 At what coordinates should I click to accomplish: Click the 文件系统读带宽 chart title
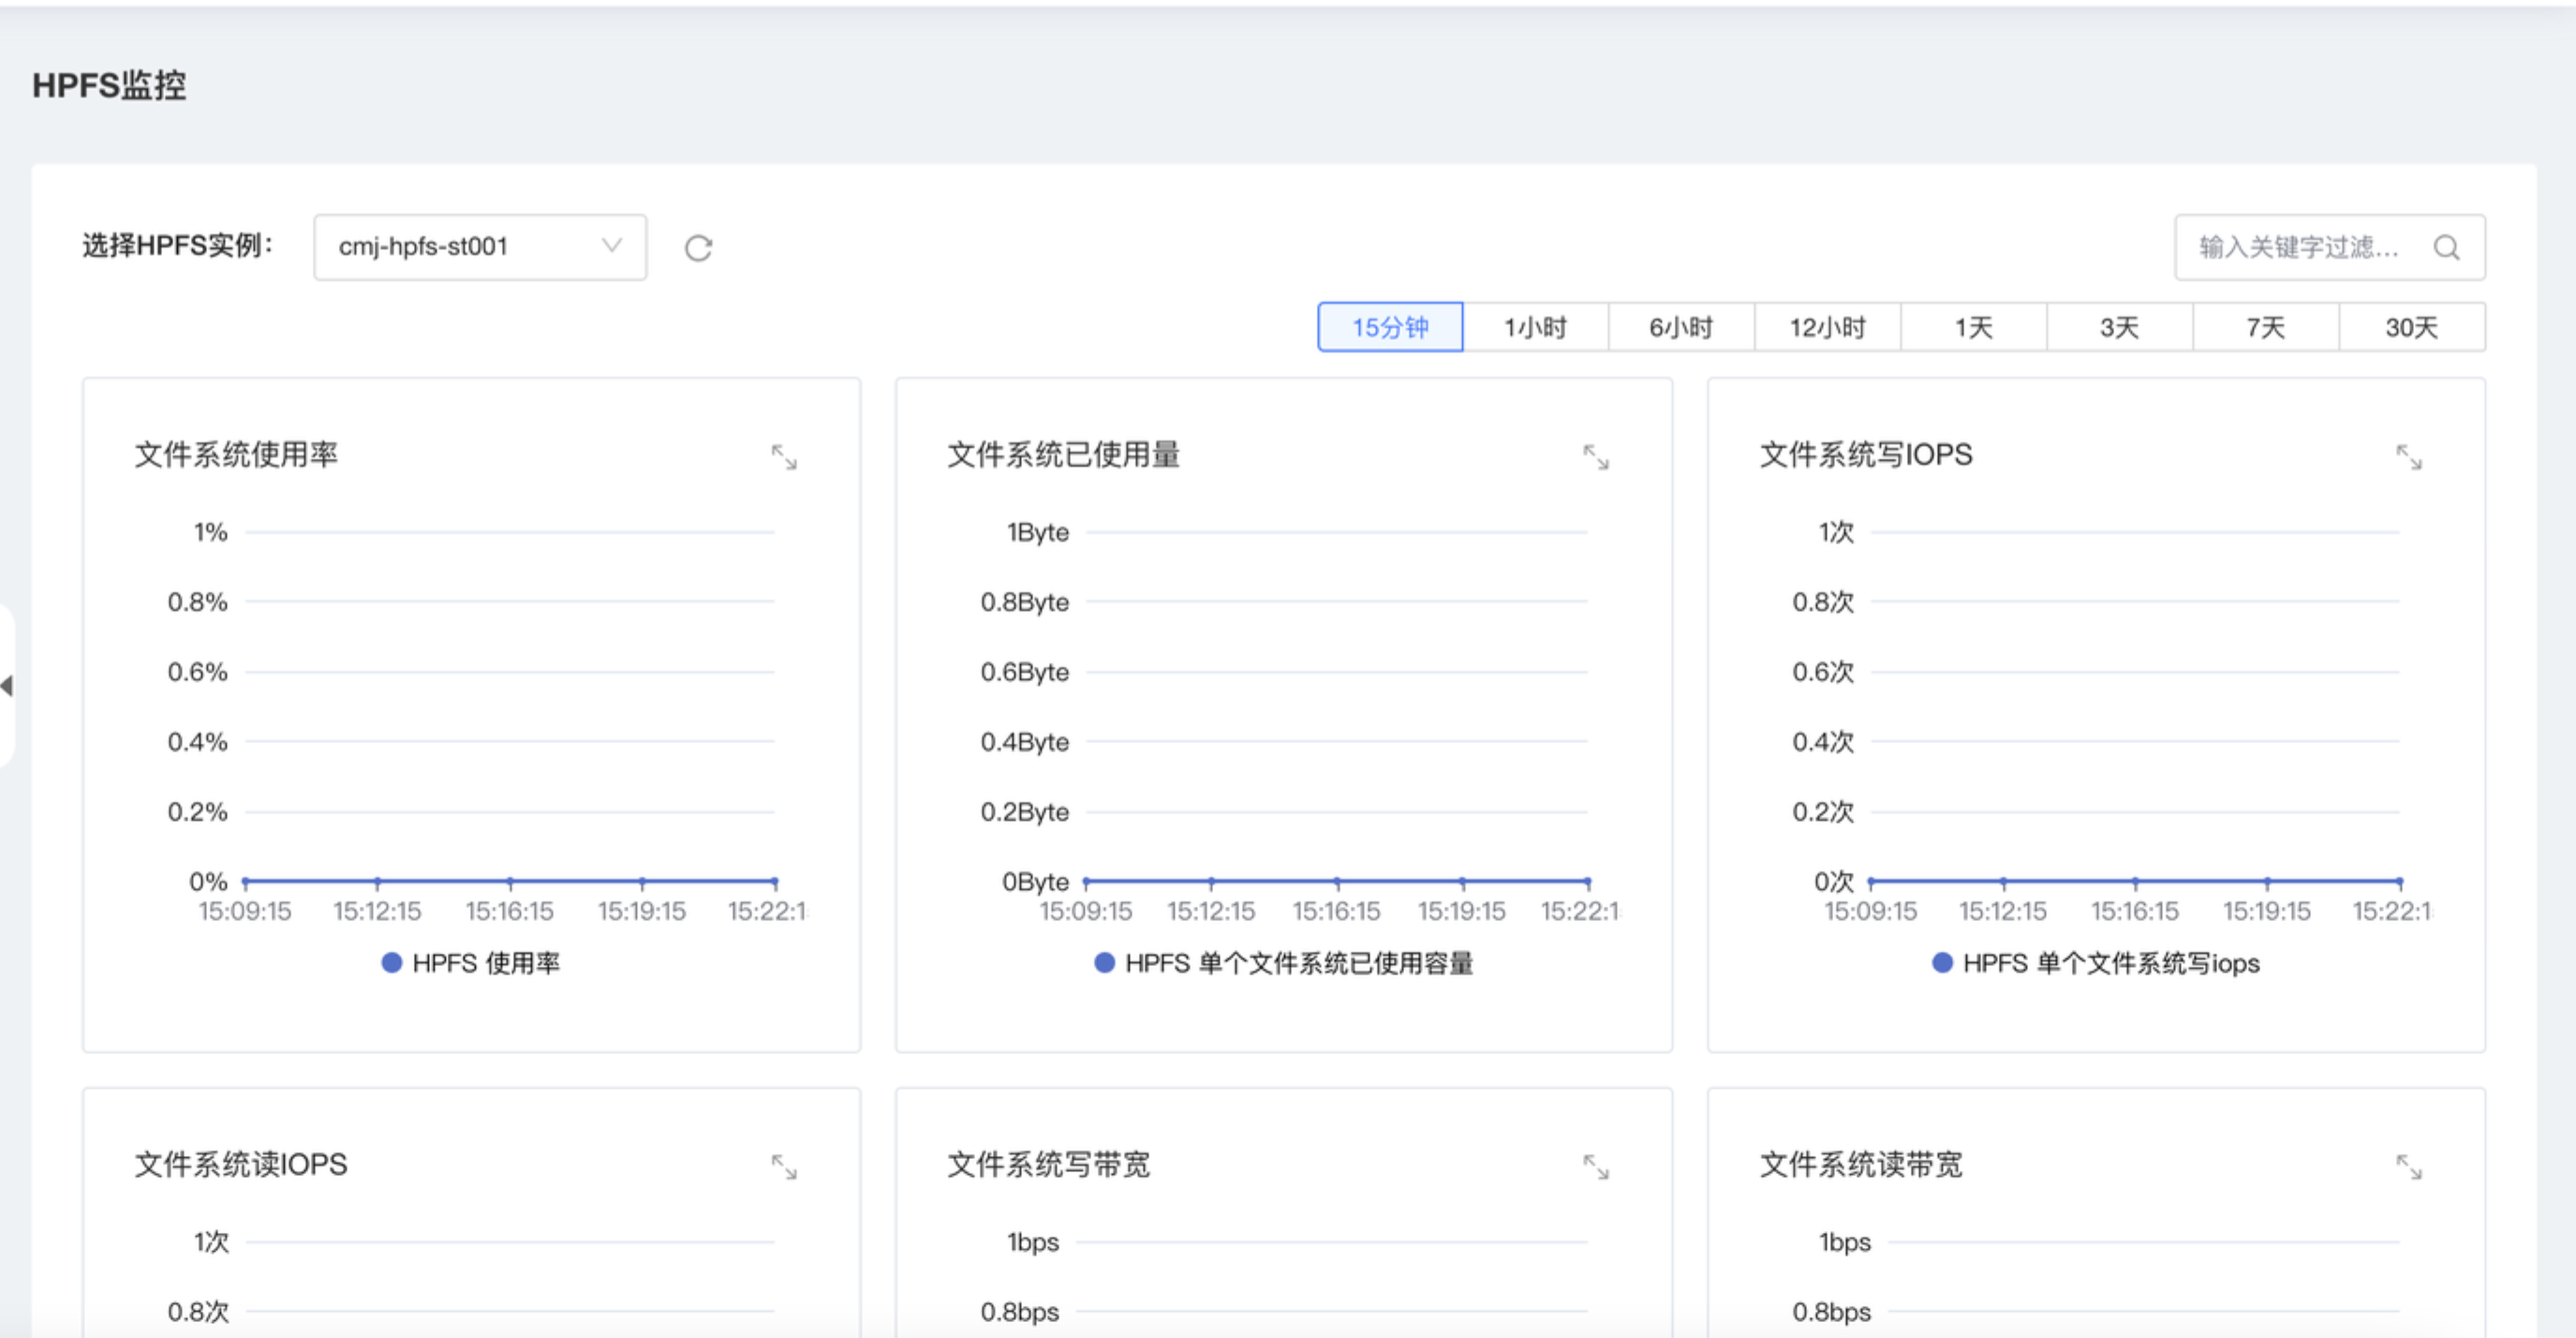pyautogui.click(x=1861, y=1164)
